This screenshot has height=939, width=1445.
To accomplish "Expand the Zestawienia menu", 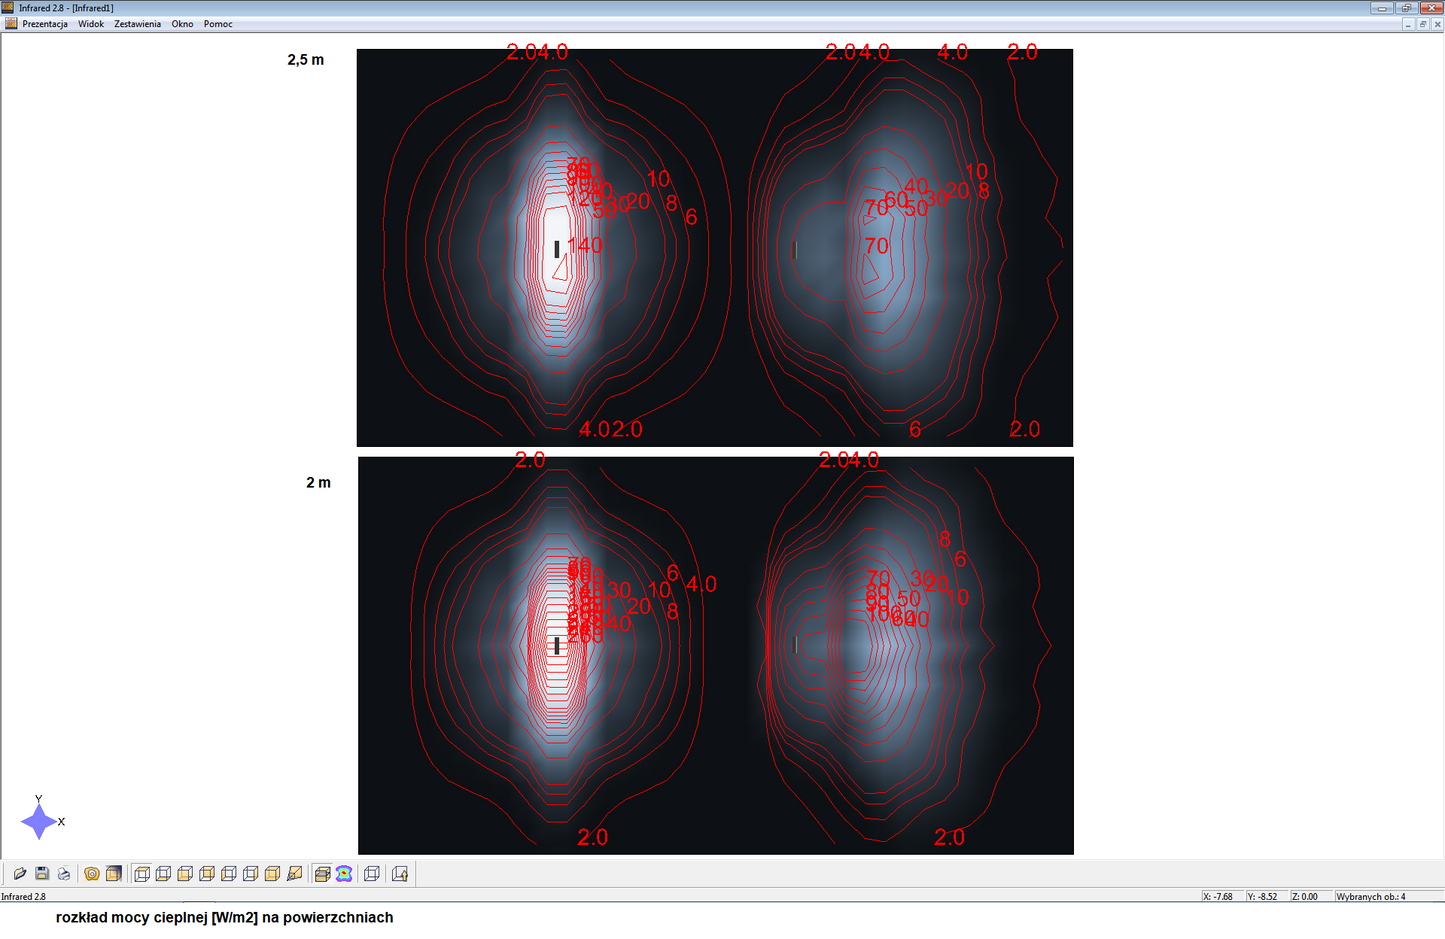I will 137,24.
